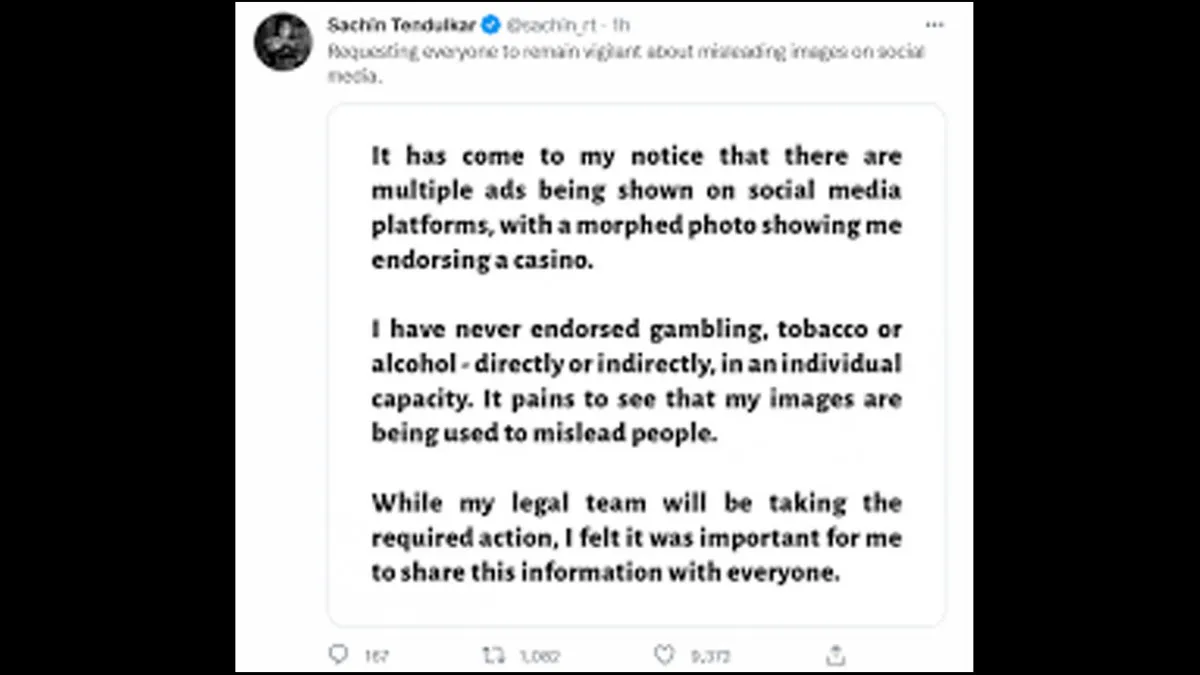Click Sachin Tendulkar's verified blue checkmark badge
This screenshot has height=675, width=1200.
489,24
